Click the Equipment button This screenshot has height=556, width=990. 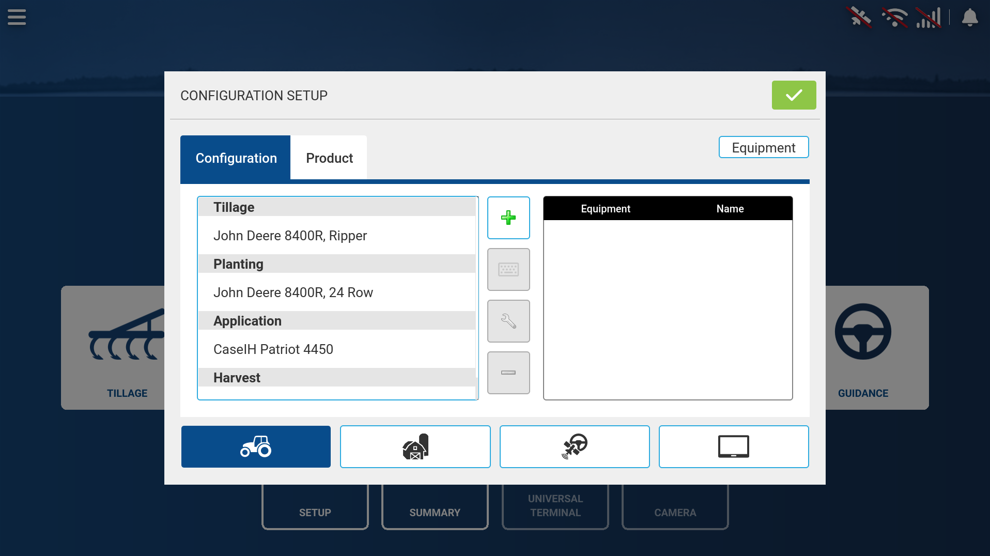click(763, 148)
